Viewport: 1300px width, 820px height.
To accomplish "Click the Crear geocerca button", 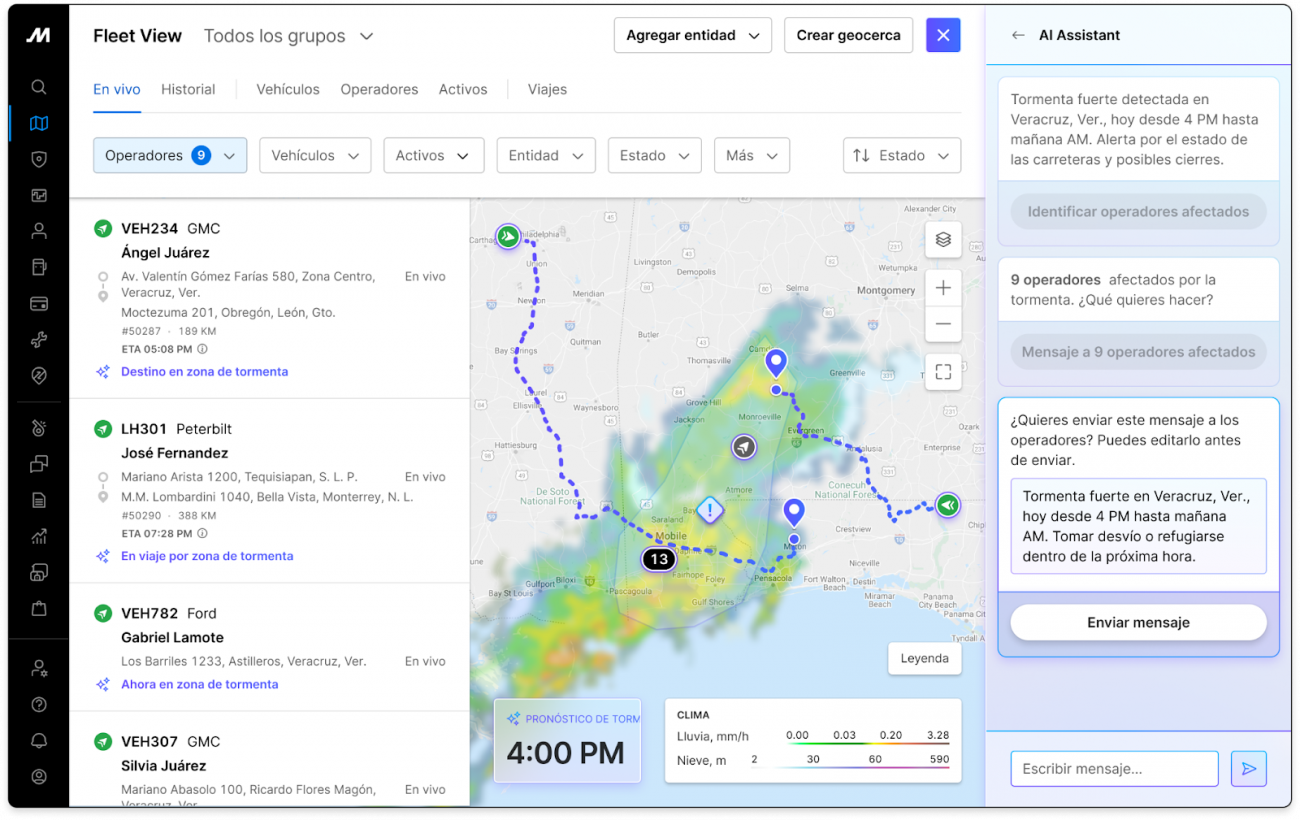I will (x=848, y=35).
